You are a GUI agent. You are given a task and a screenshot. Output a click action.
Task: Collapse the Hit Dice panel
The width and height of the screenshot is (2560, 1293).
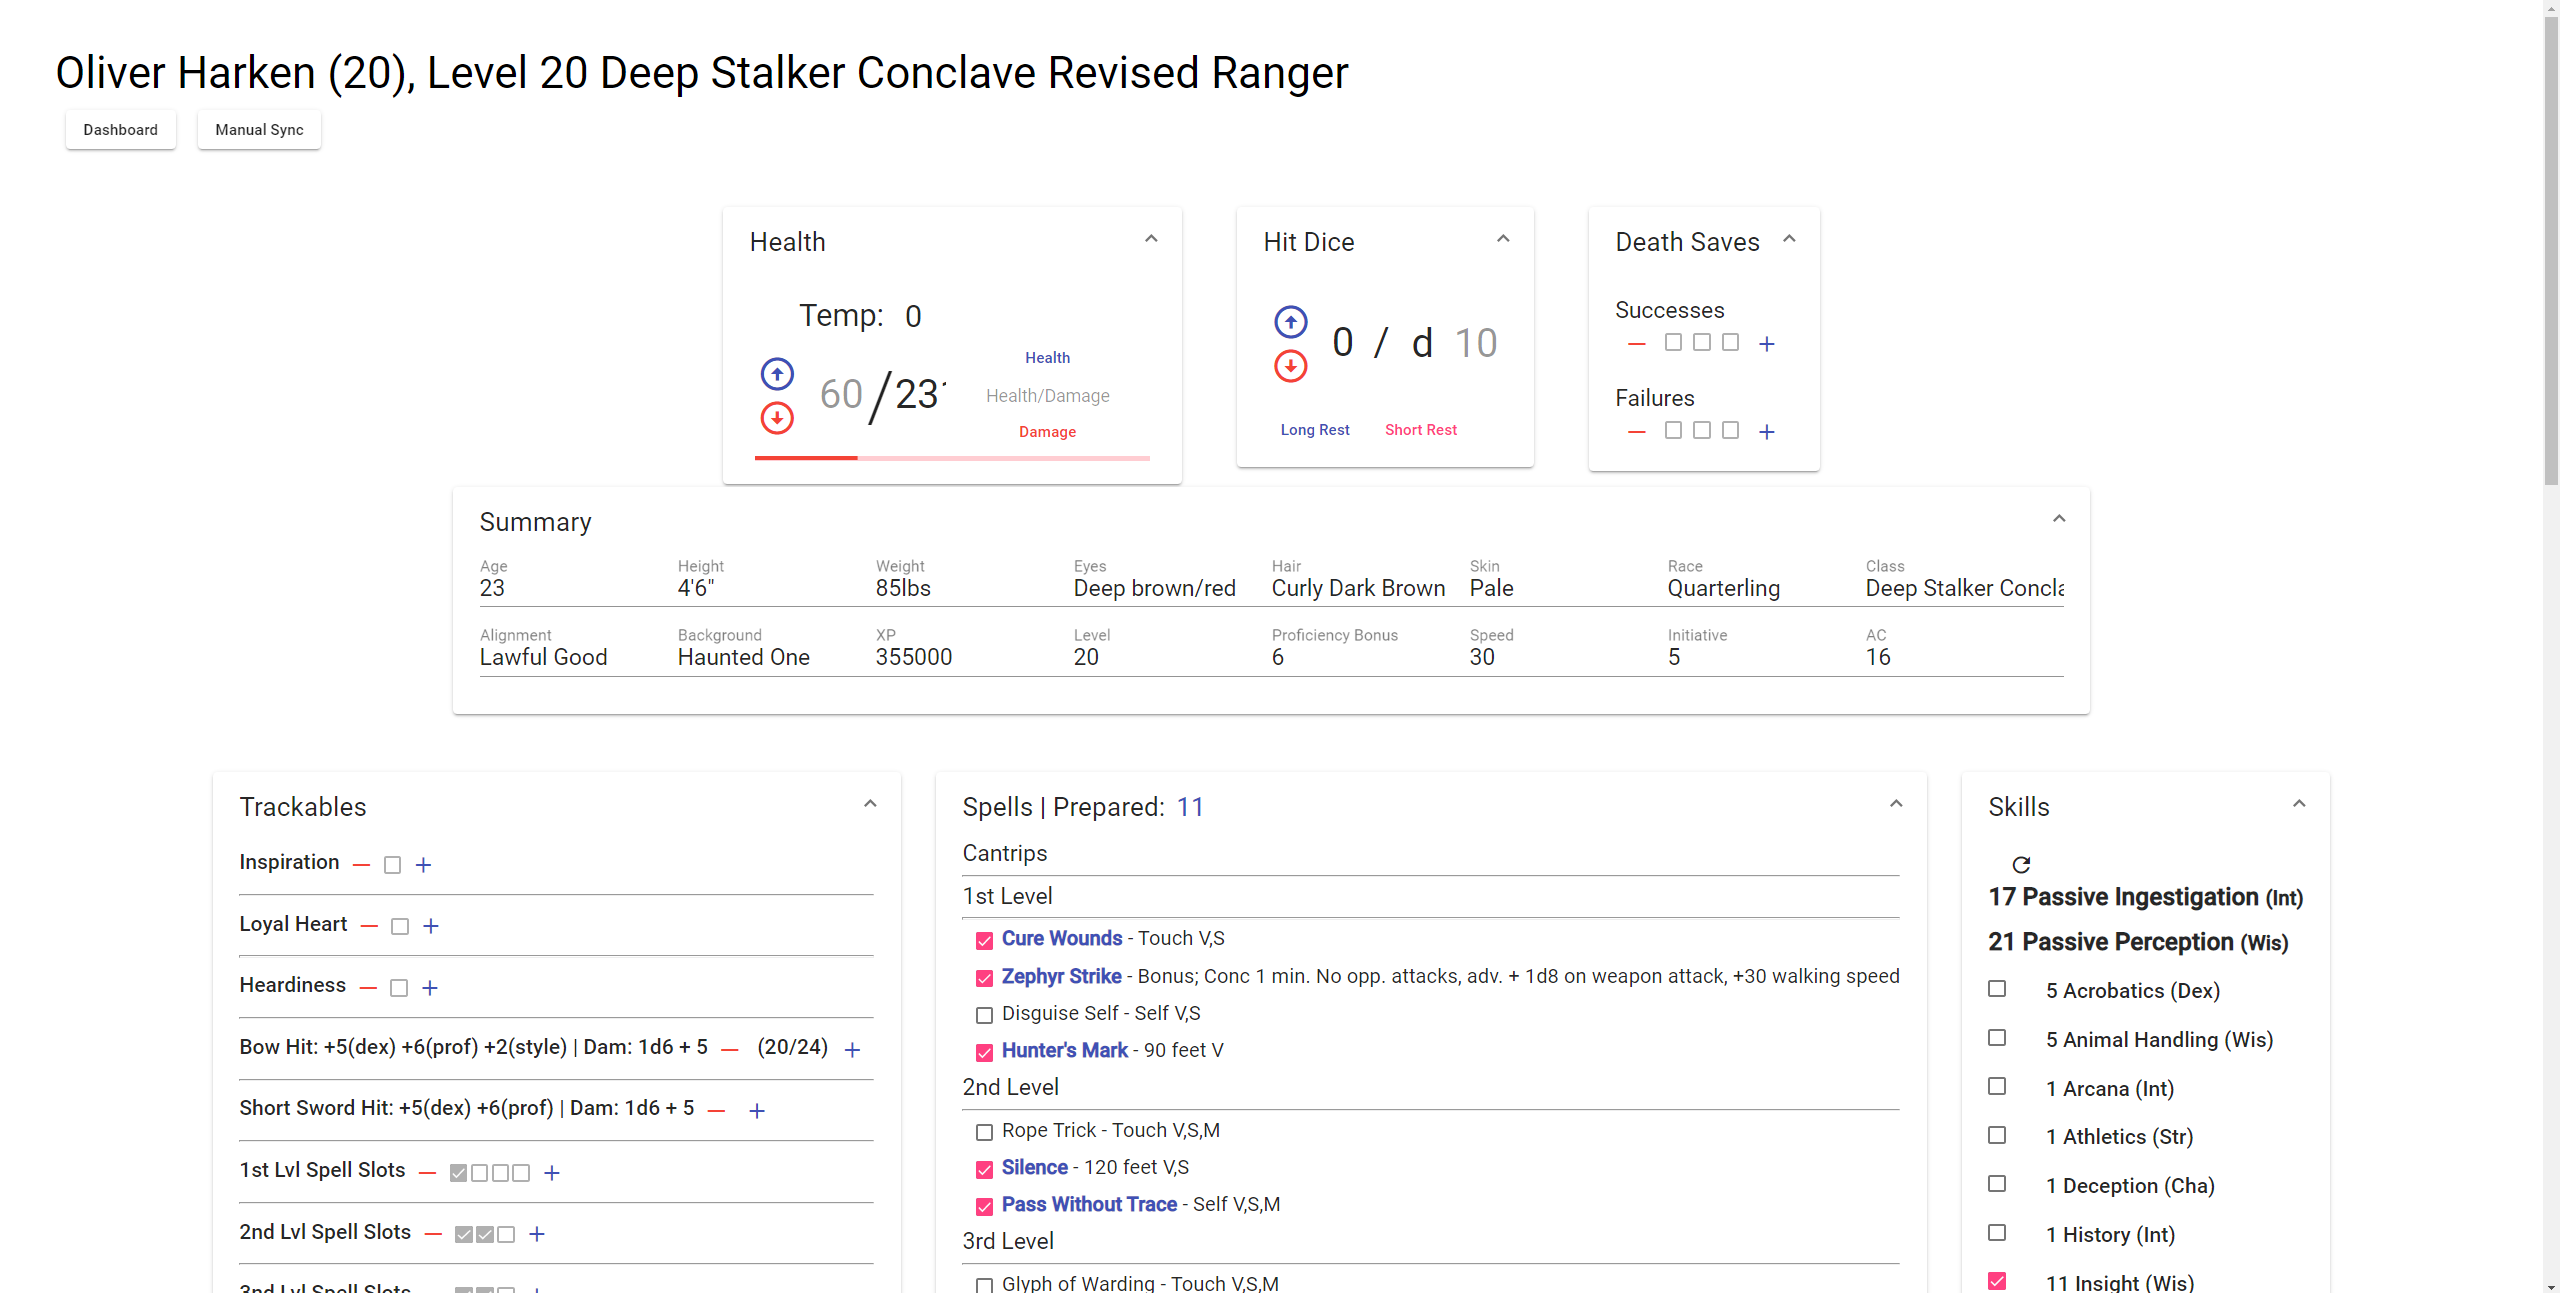tap(1503, 239)
